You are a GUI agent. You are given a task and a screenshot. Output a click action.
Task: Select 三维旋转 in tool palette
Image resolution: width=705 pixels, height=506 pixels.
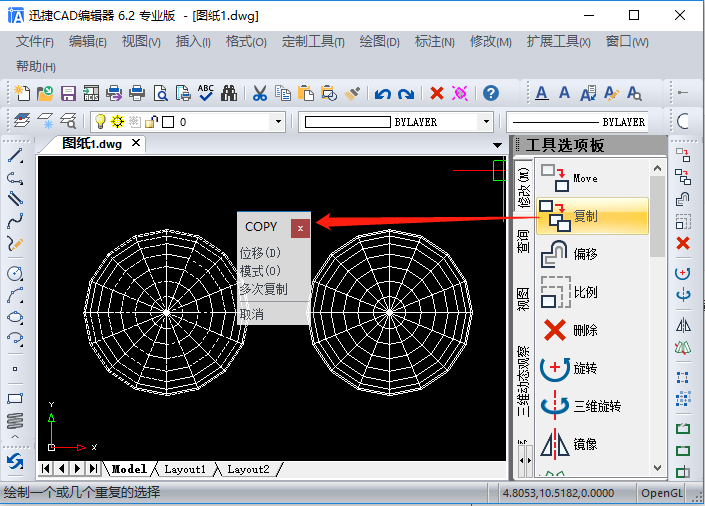click(593, 406)
